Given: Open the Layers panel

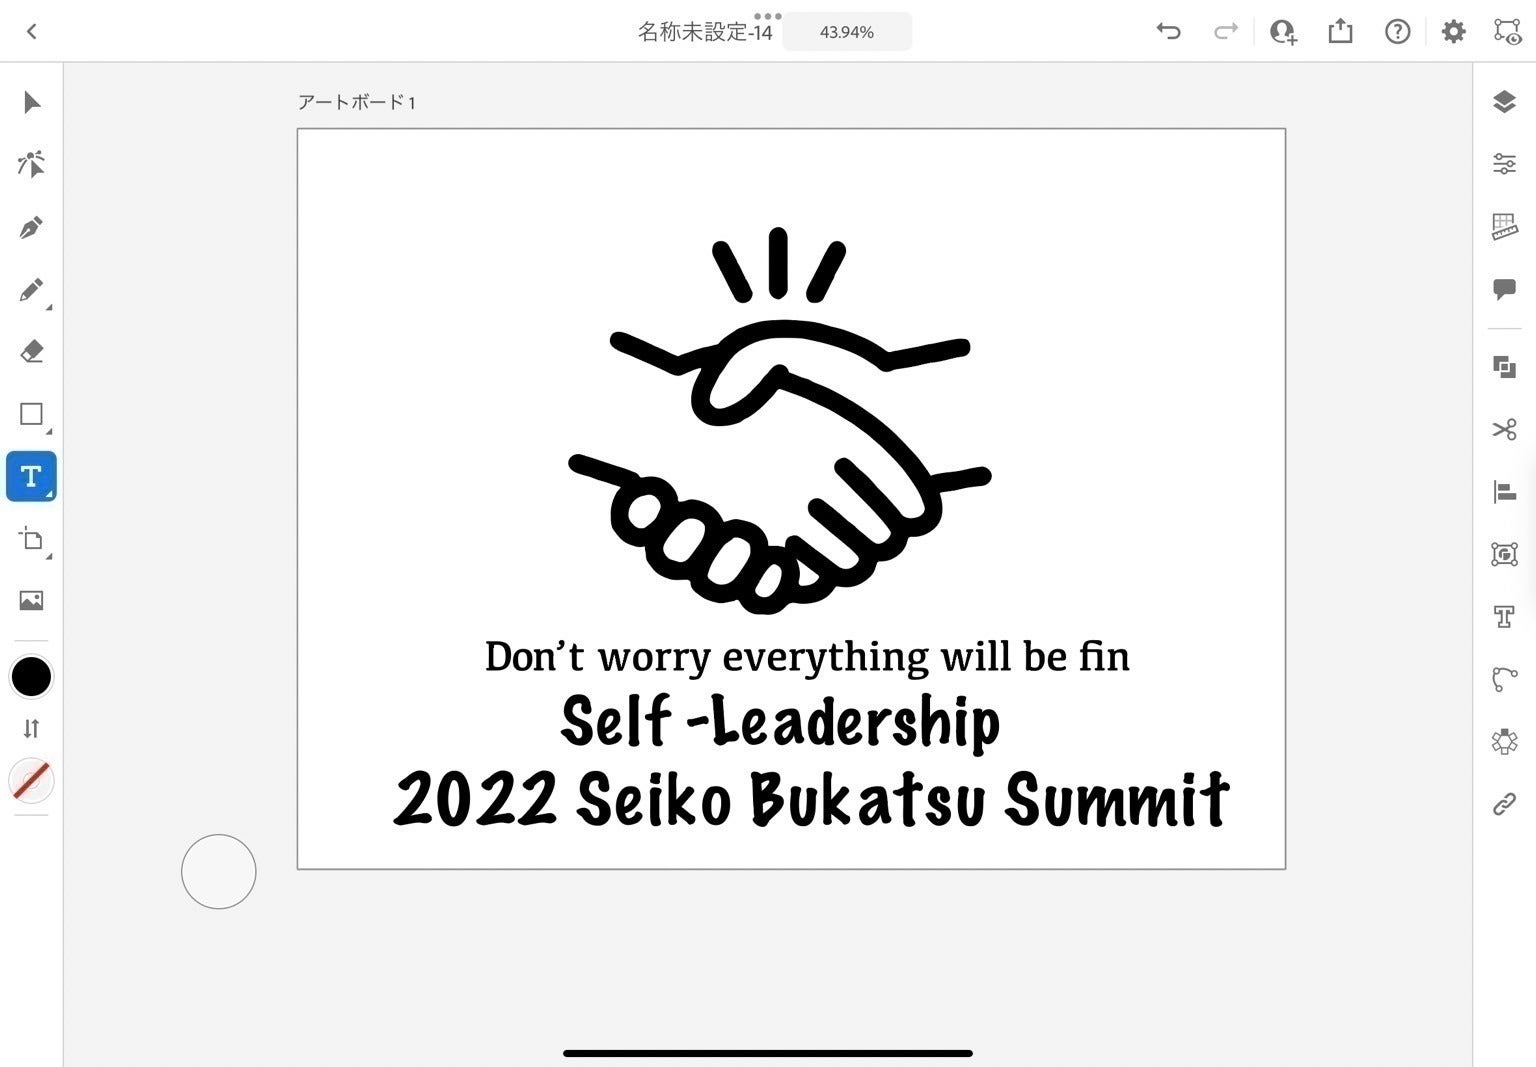Looking at the screenshot, I should click(1504, 101).
